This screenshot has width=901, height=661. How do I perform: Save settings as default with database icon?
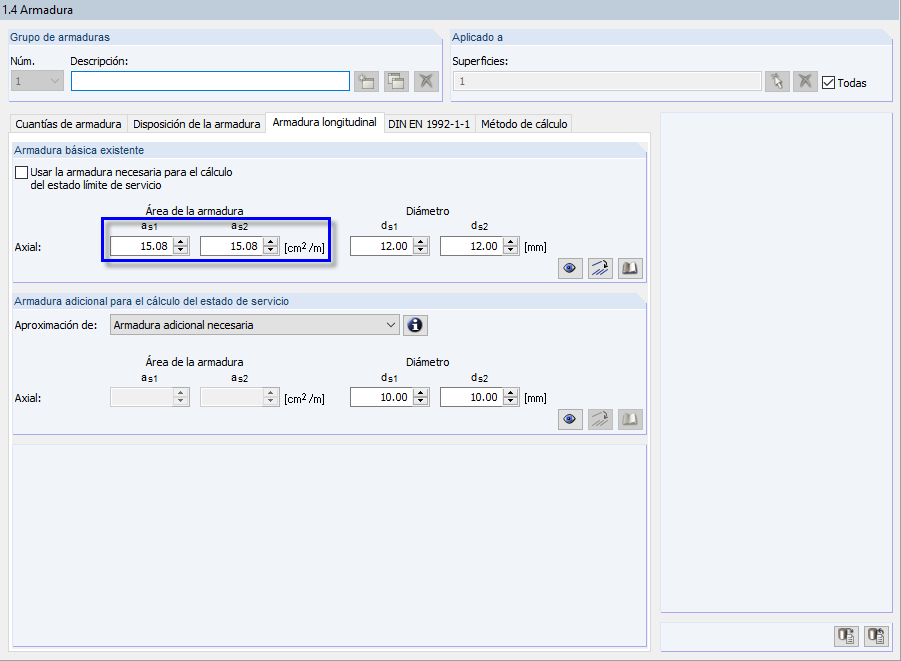845,636
